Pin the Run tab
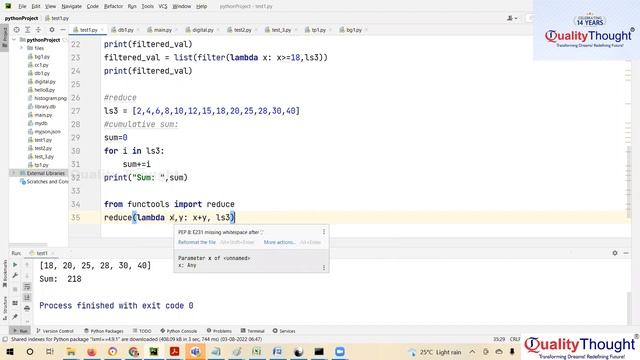Image resolution: width=640 pixels, height=360 pixels. coord(15,317)
